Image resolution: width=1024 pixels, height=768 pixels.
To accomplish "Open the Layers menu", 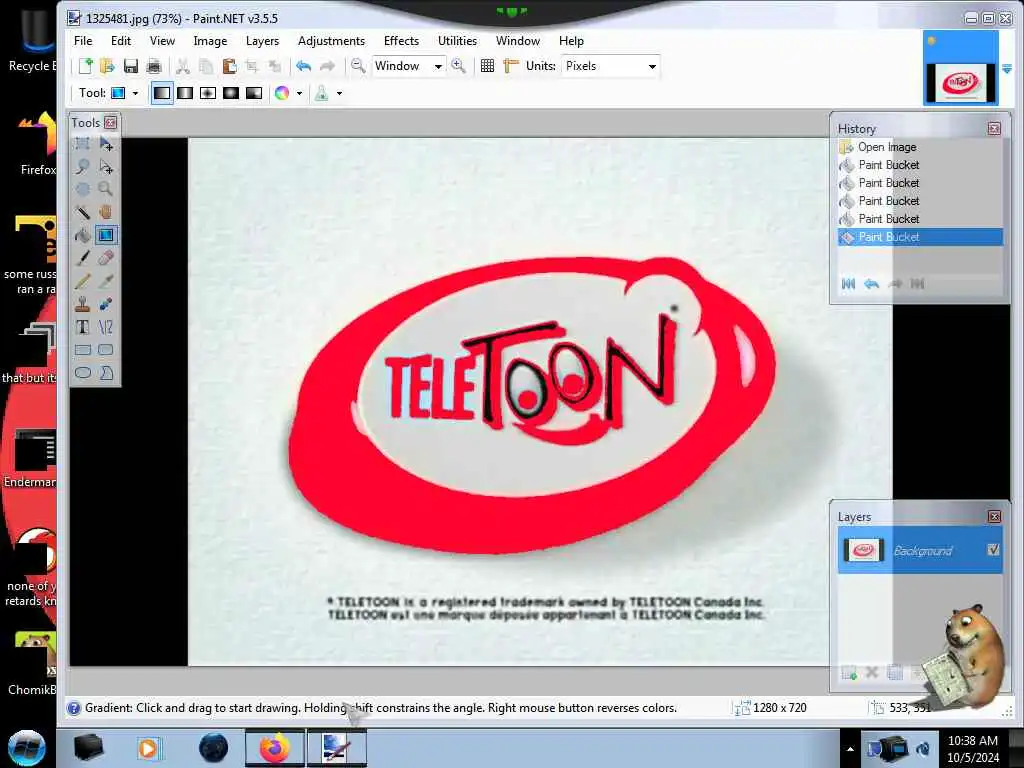I will [x=263, y=40].
